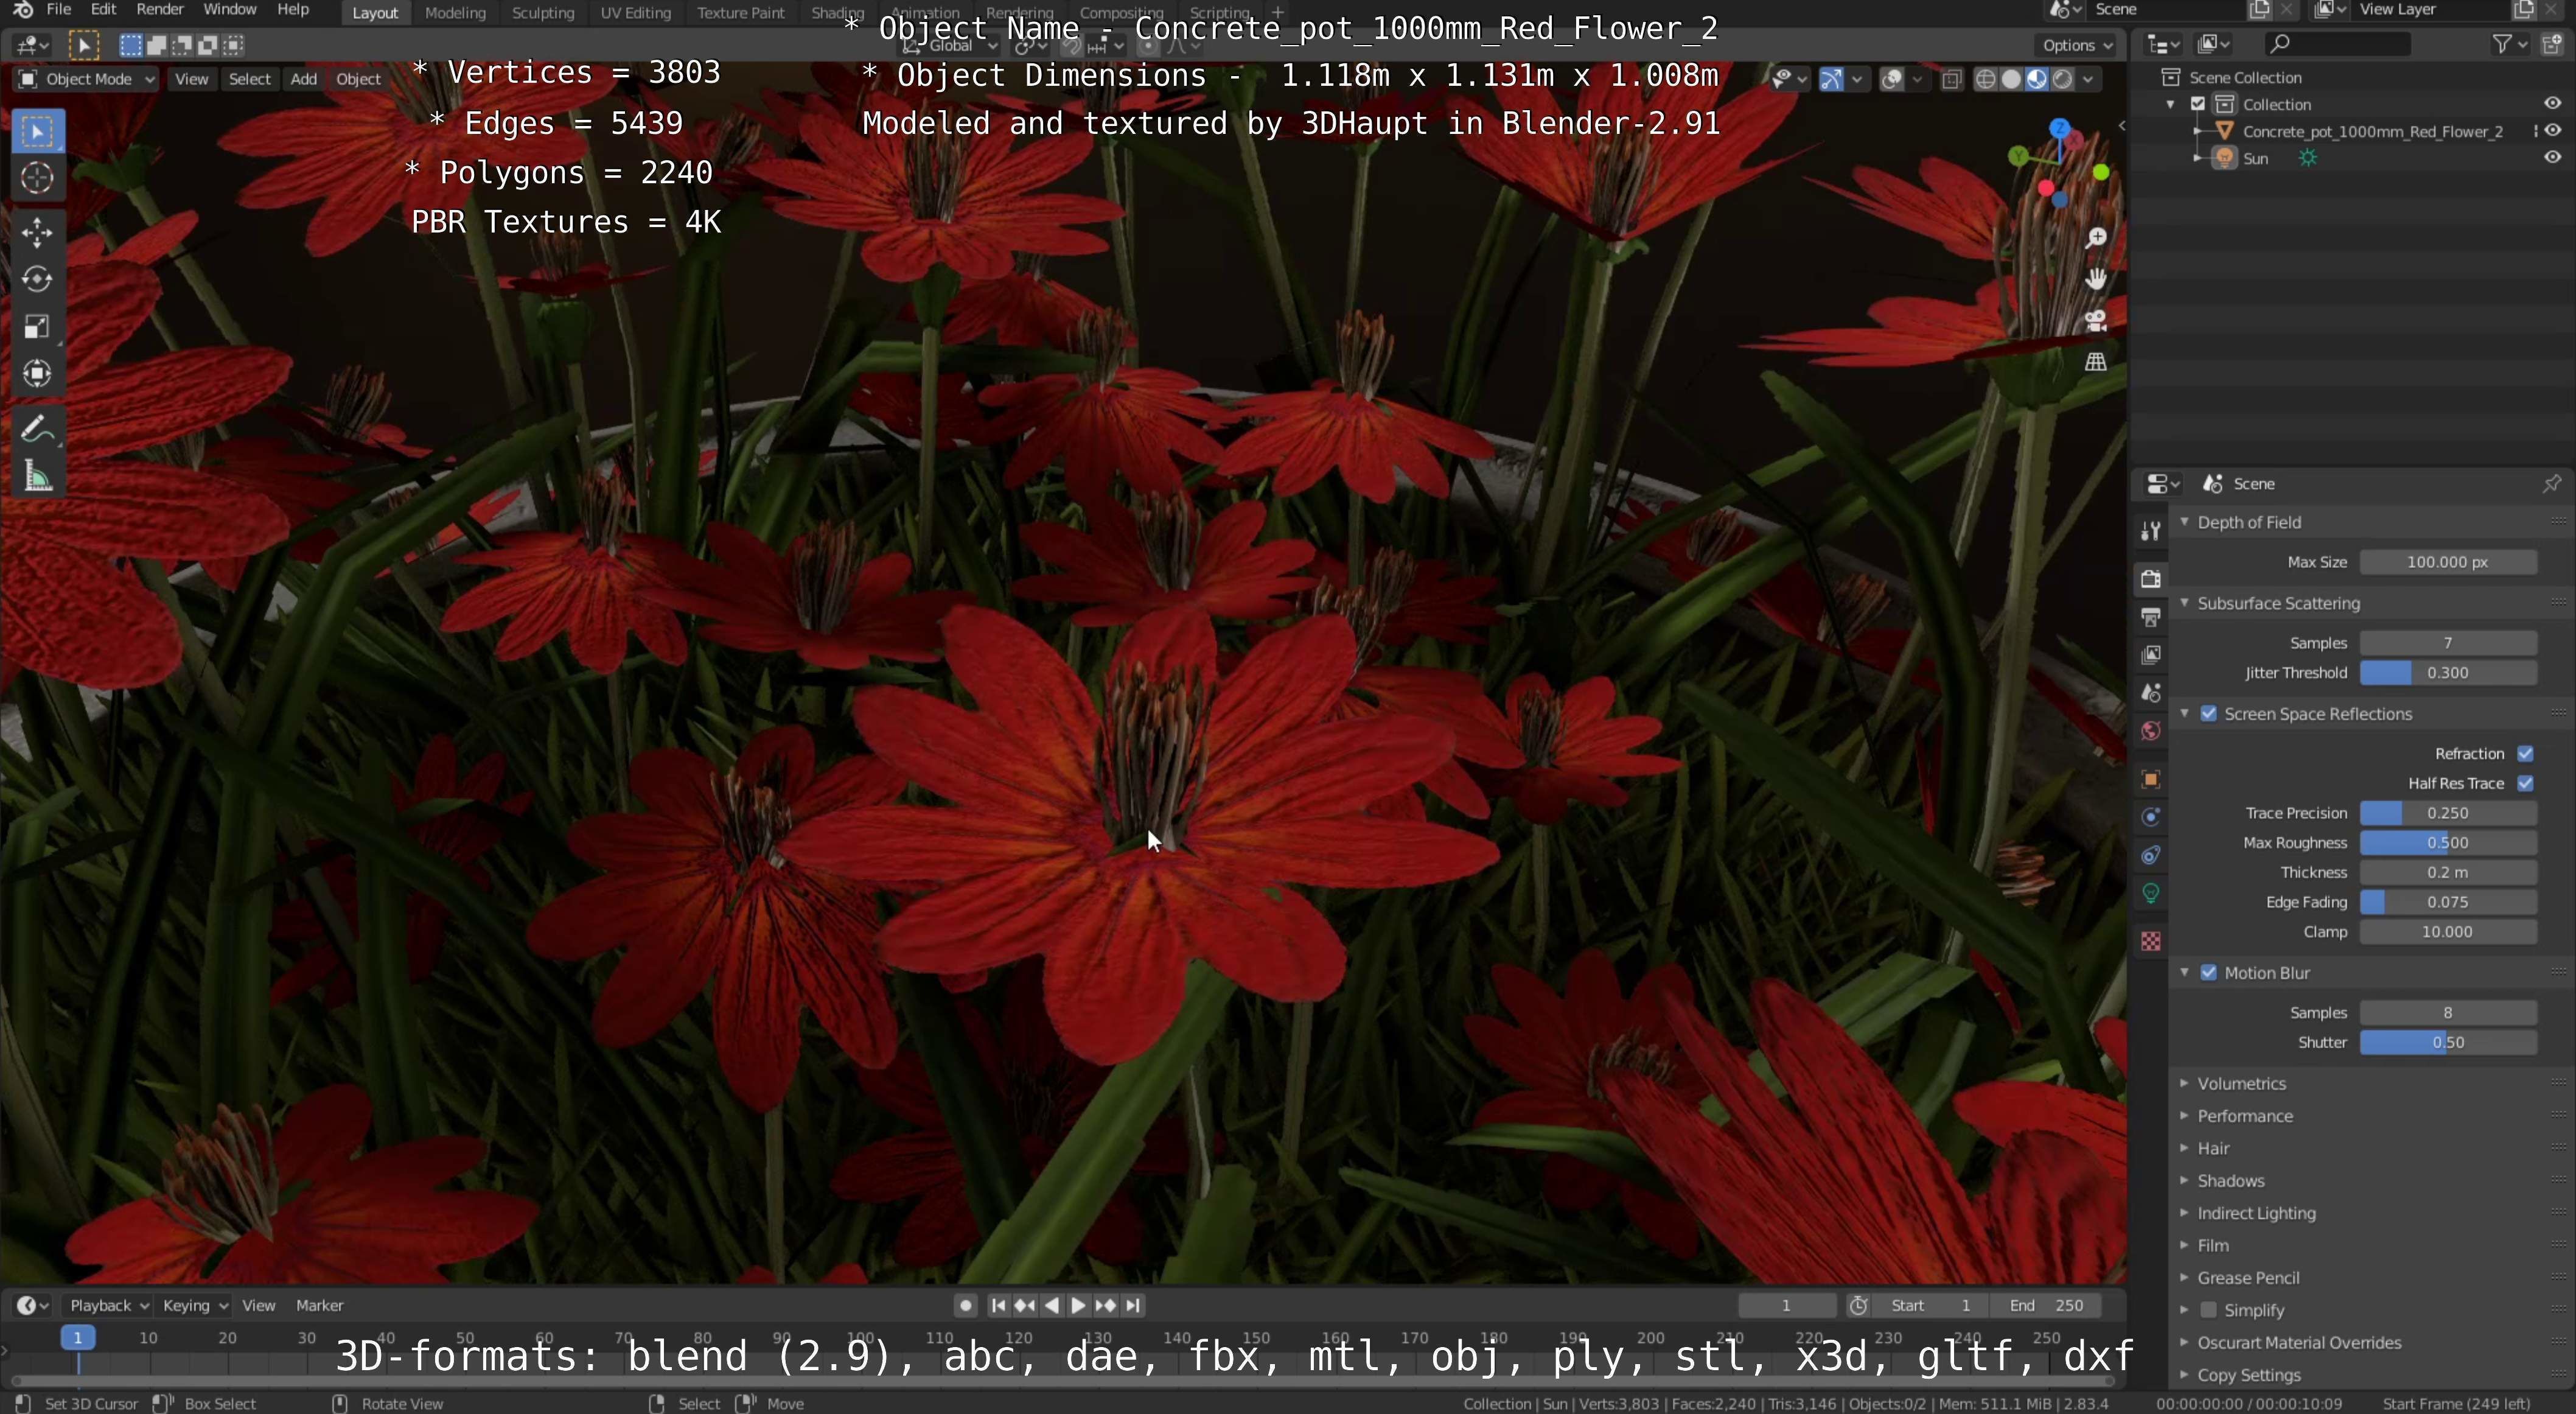2576x1414 pixels.
Task: Select the Rotate tool
Action: point(38,280)
